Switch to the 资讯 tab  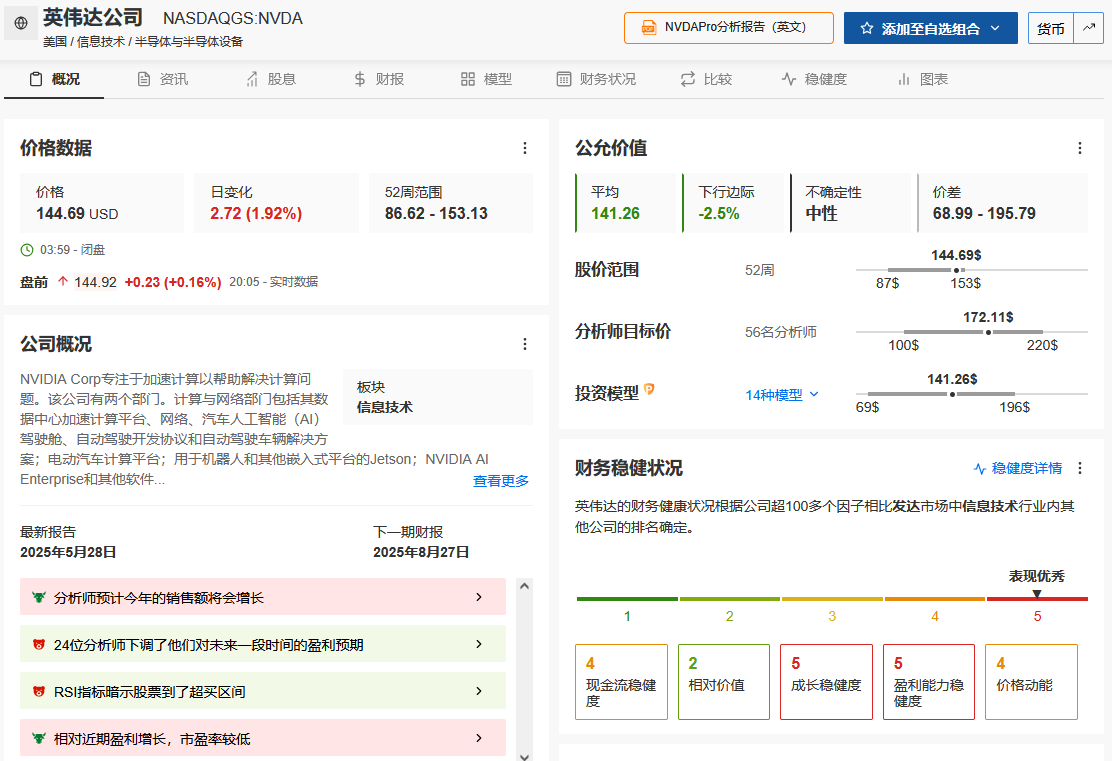coord(162,79)
